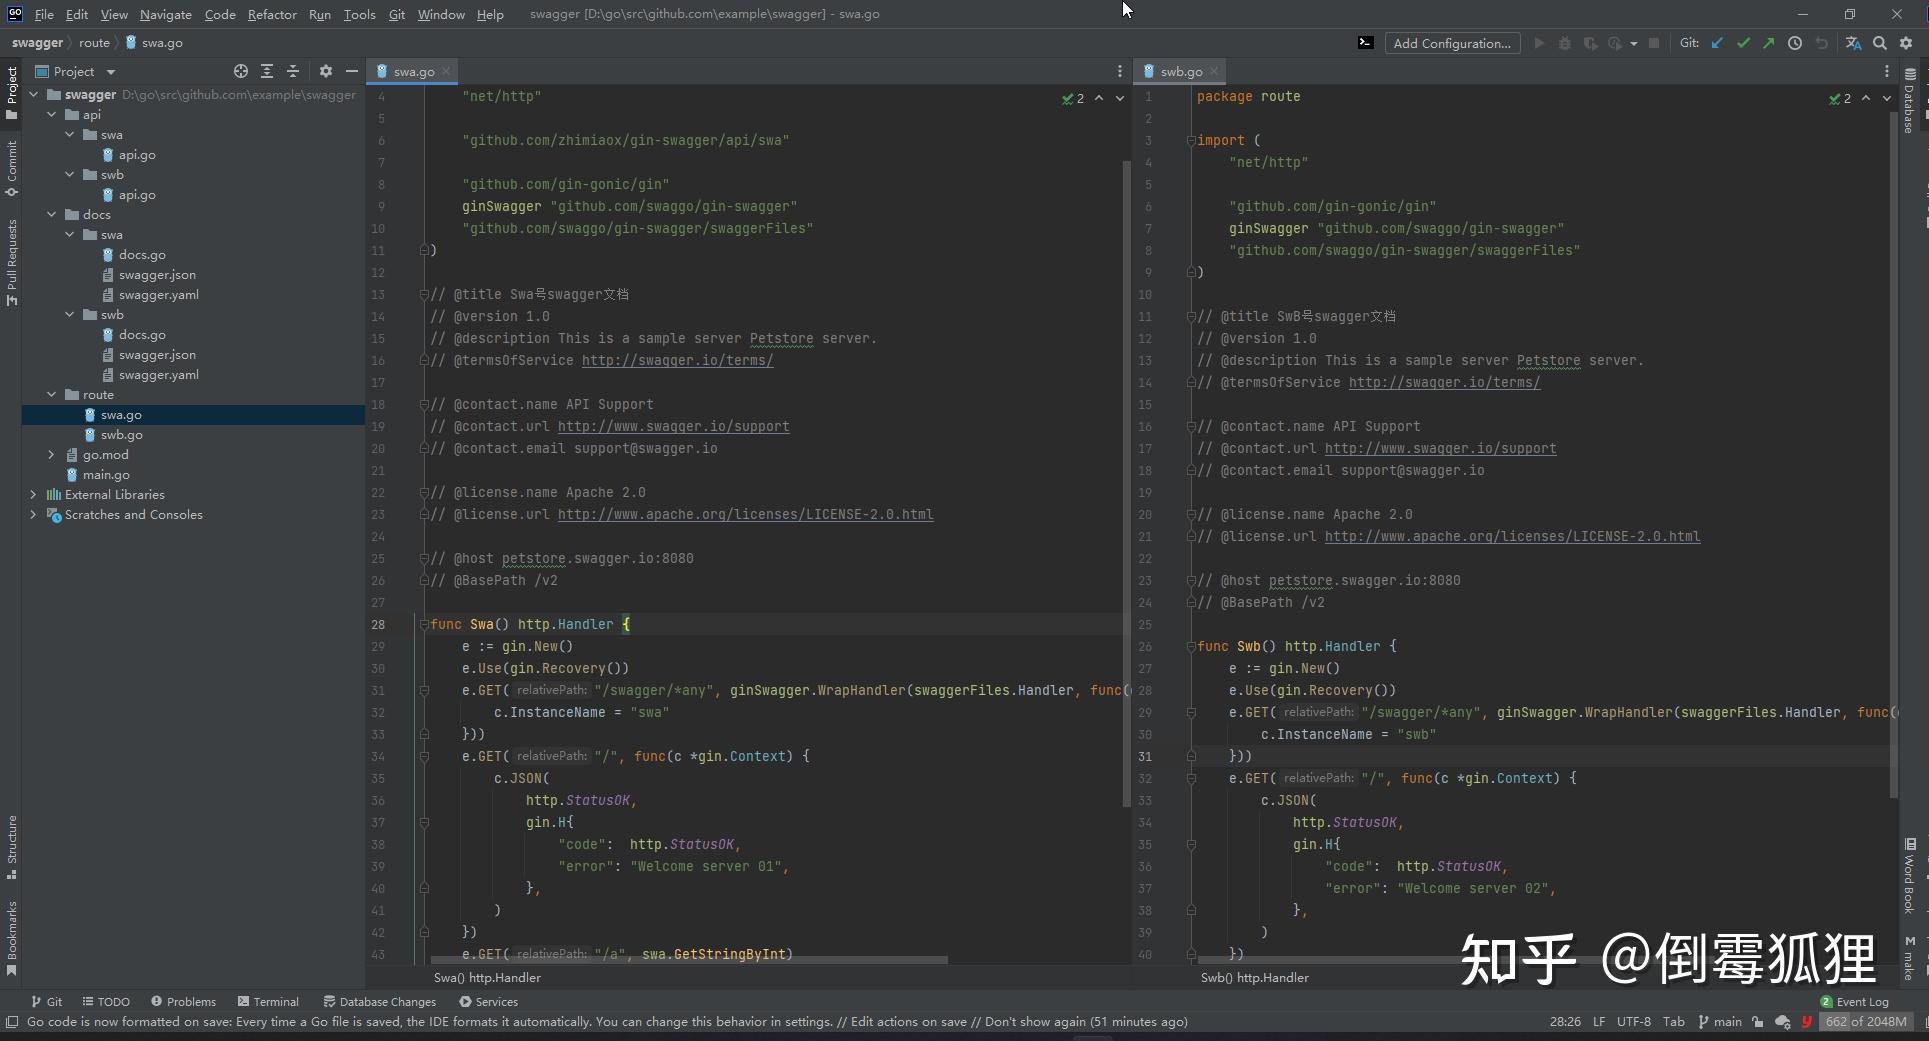Click the memory usage indicator bar
Screen dimensions: 1929x1041
(1865, 1022)
